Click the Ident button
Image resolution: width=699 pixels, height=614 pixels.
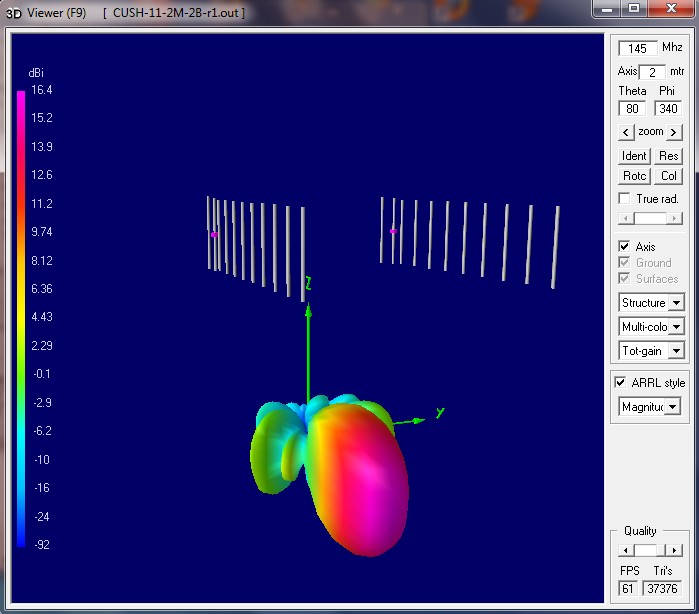634,156
